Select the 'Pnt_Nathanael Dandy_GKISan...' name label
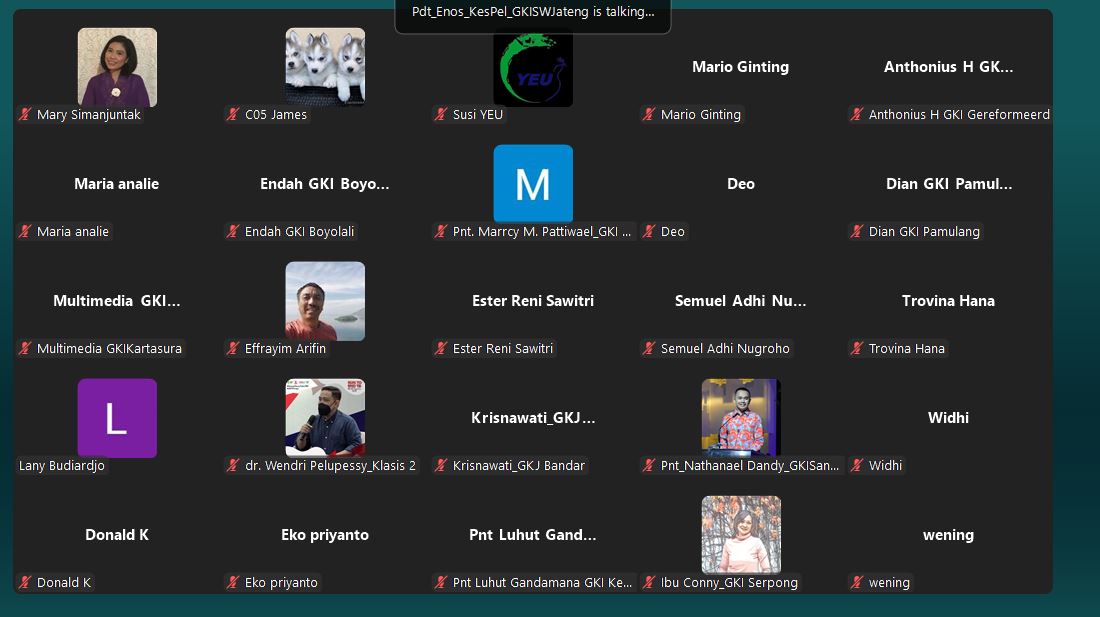The image size is (1100, 617). (750, 466)
